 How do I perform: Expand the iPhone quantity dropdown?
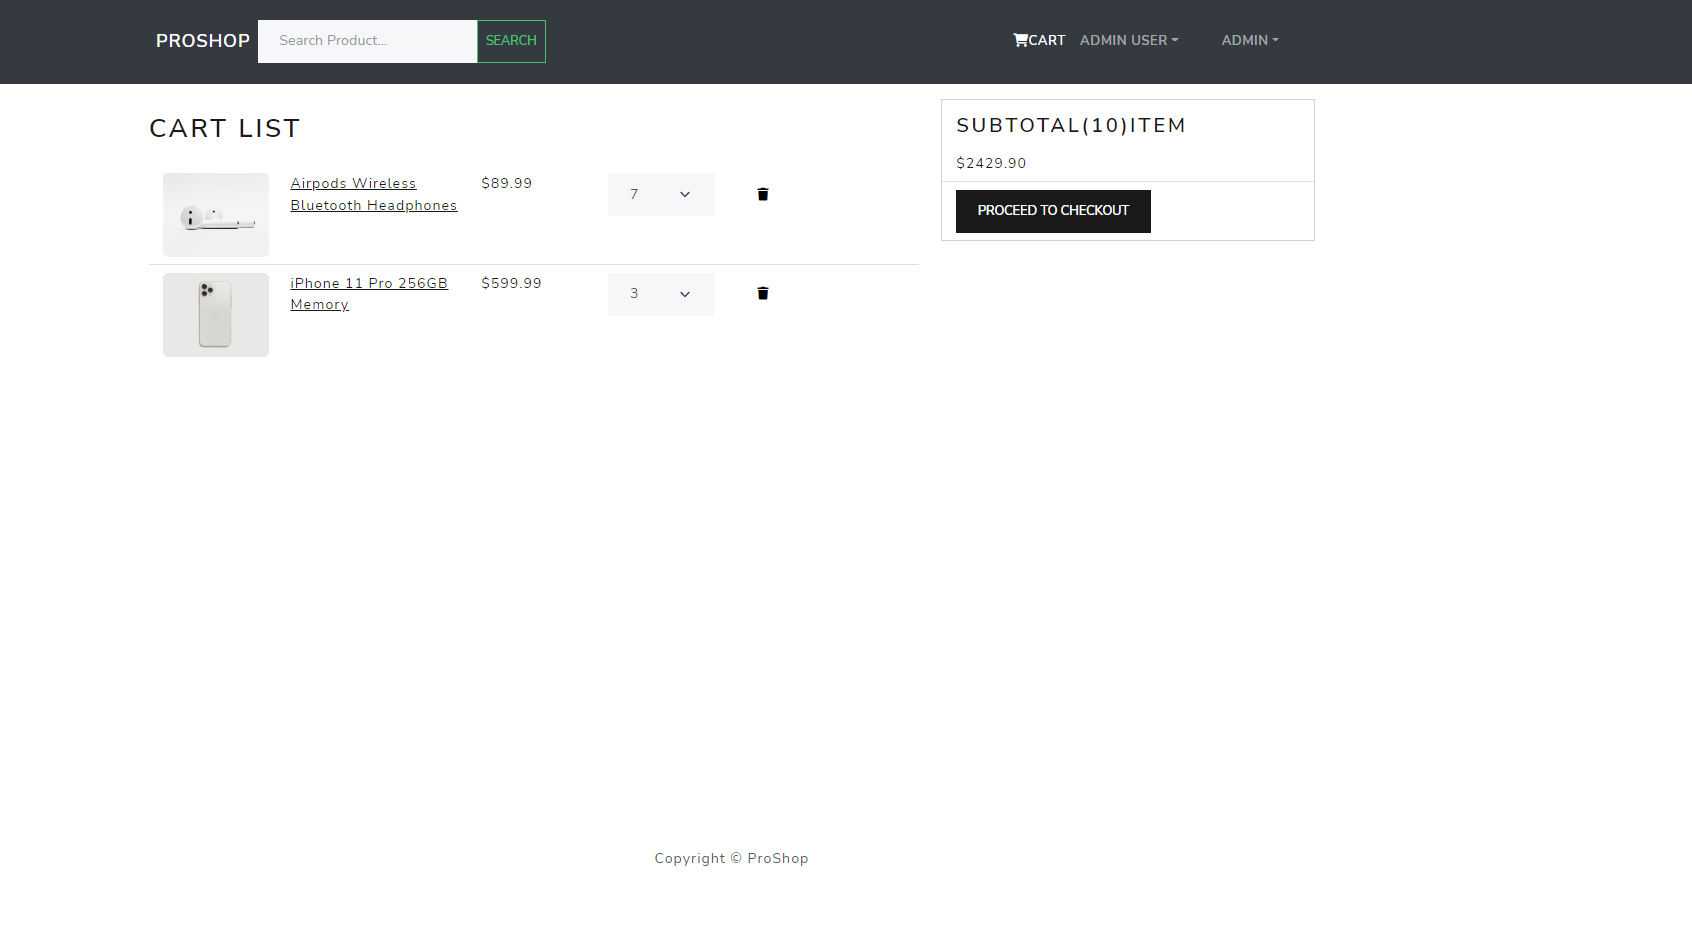coord(660,293)
